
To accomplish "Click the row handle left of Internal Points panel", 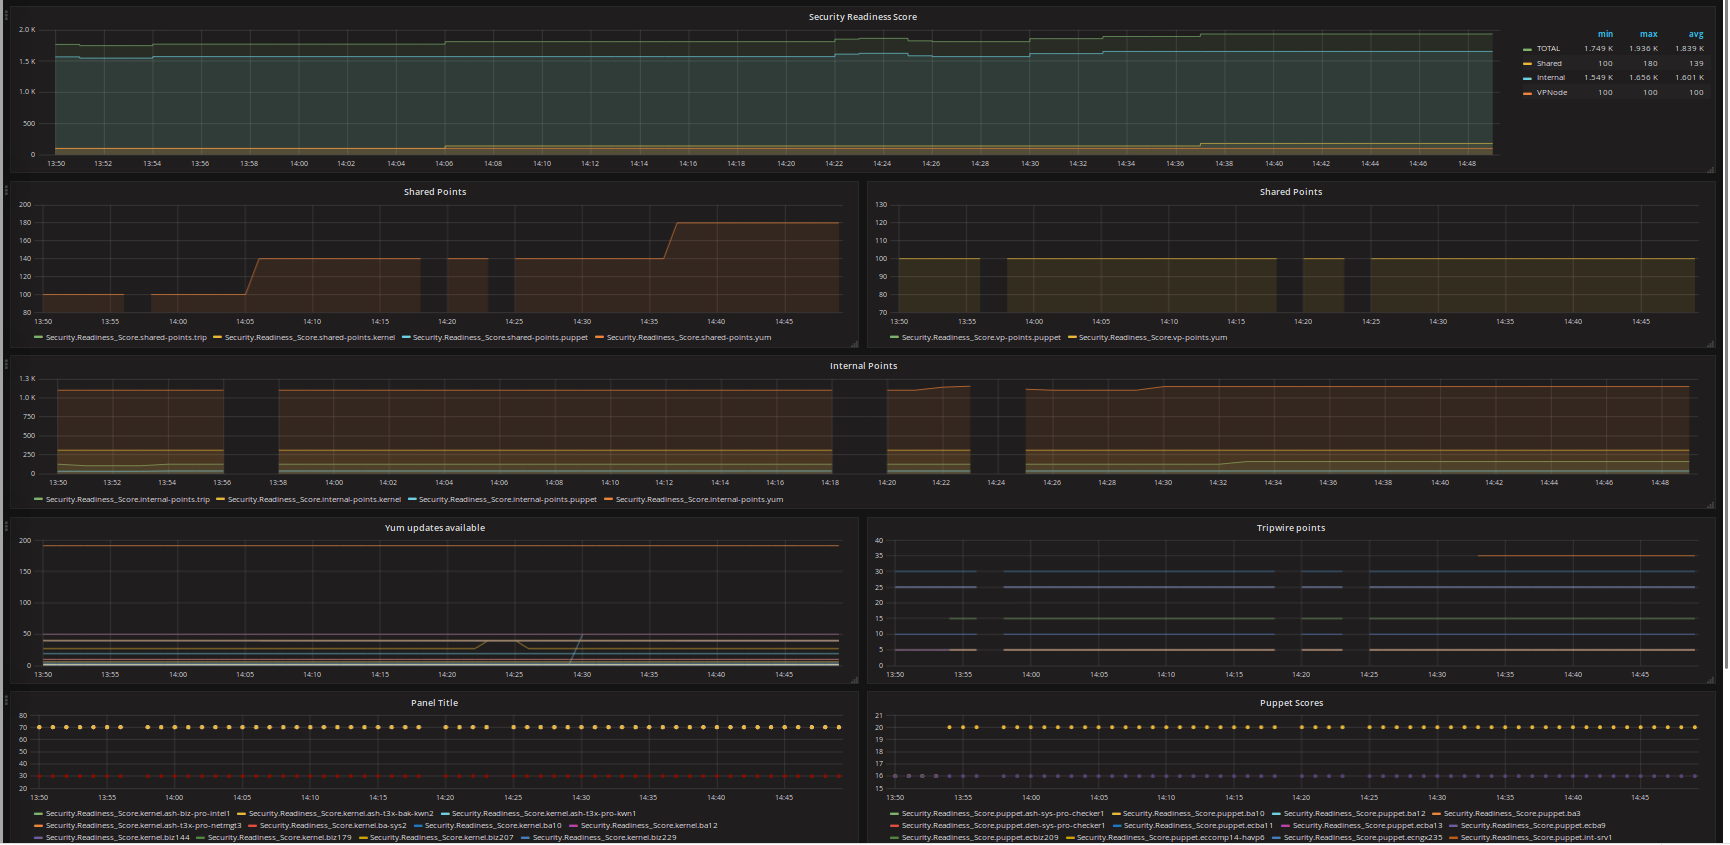I will [5, 364].
